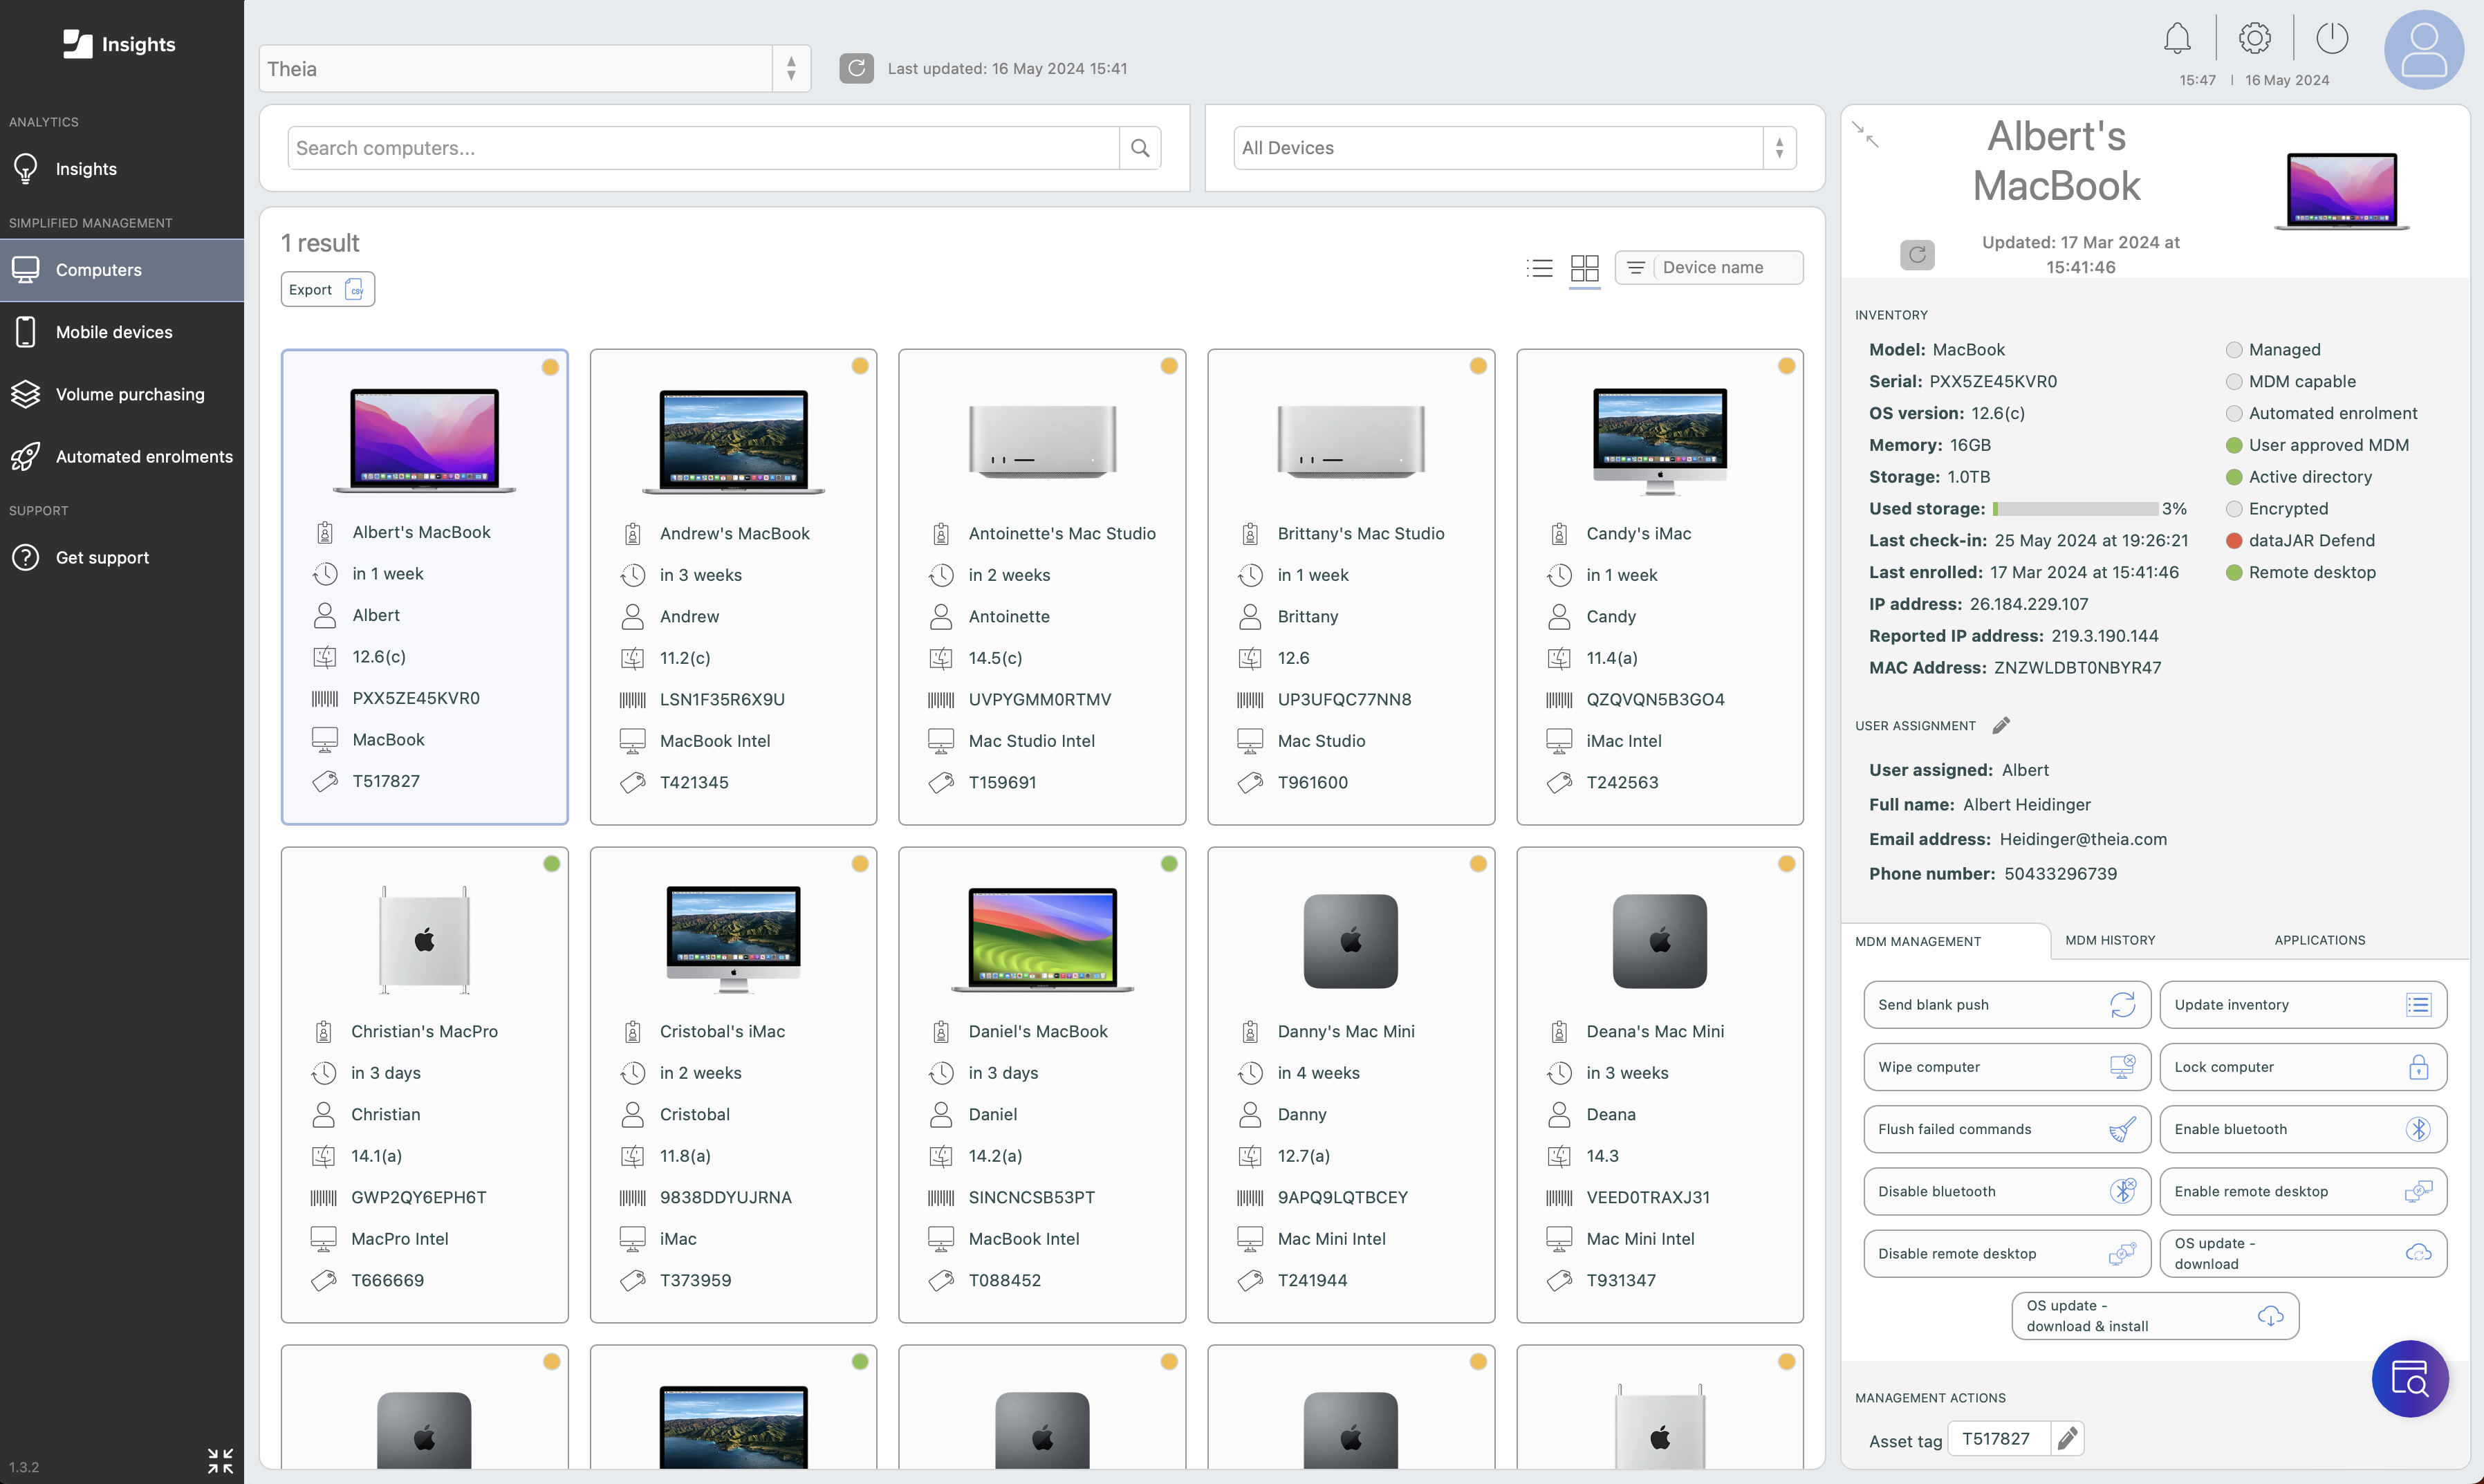
Task: Refresh data next to Last updated
Action: click(856, 68)
